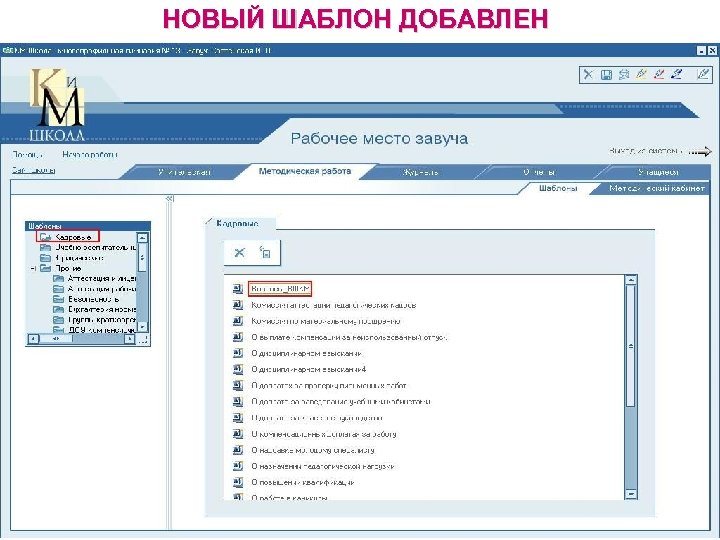Click right arrow of tree horizontal scrollbar
Image resolution: width=720 pixels, height=540 pixels.
[130, 339]
